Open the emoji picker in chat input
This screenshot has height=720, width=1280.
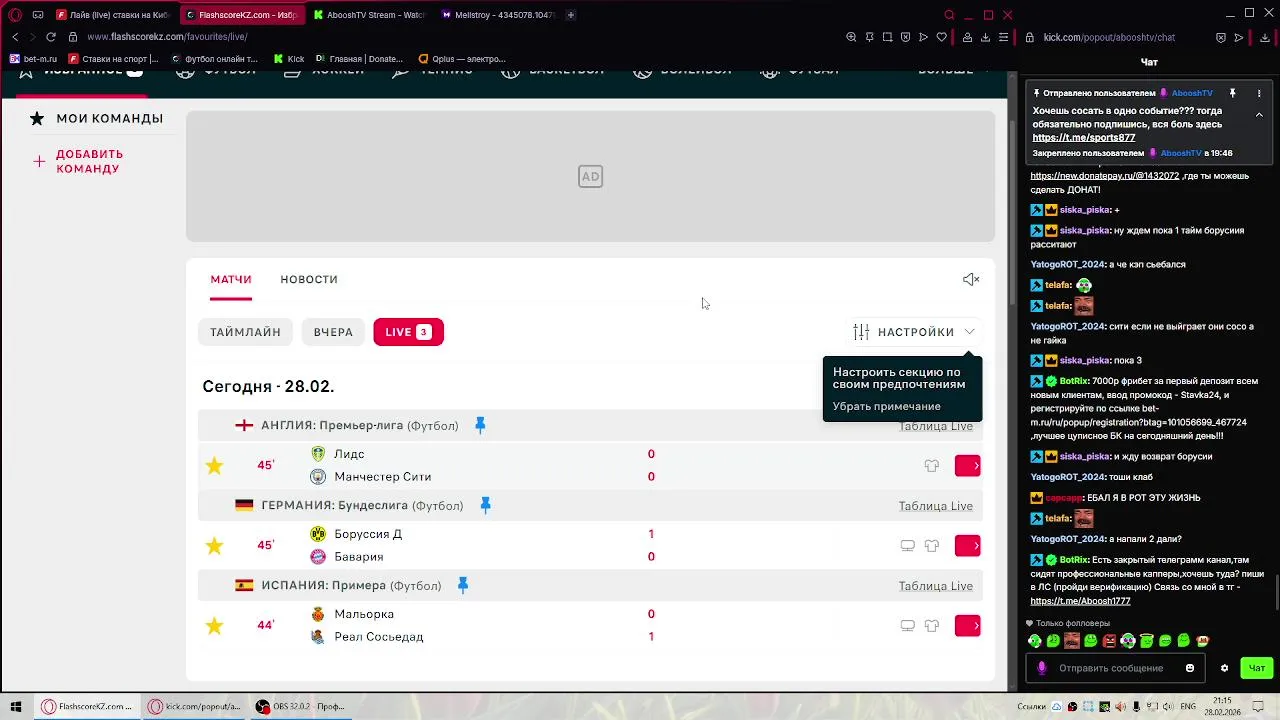pos(1190,668)
